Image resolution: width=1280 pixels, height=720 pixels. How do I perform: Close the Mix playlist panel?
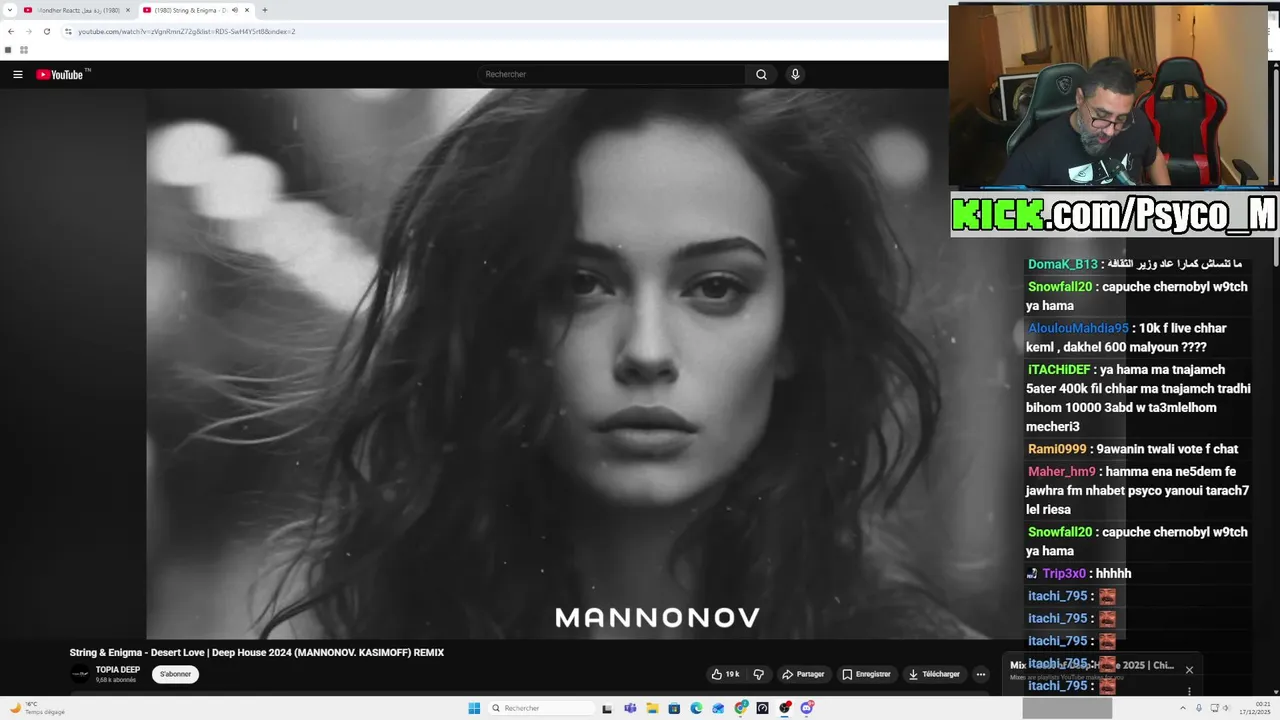[1189, 669]
